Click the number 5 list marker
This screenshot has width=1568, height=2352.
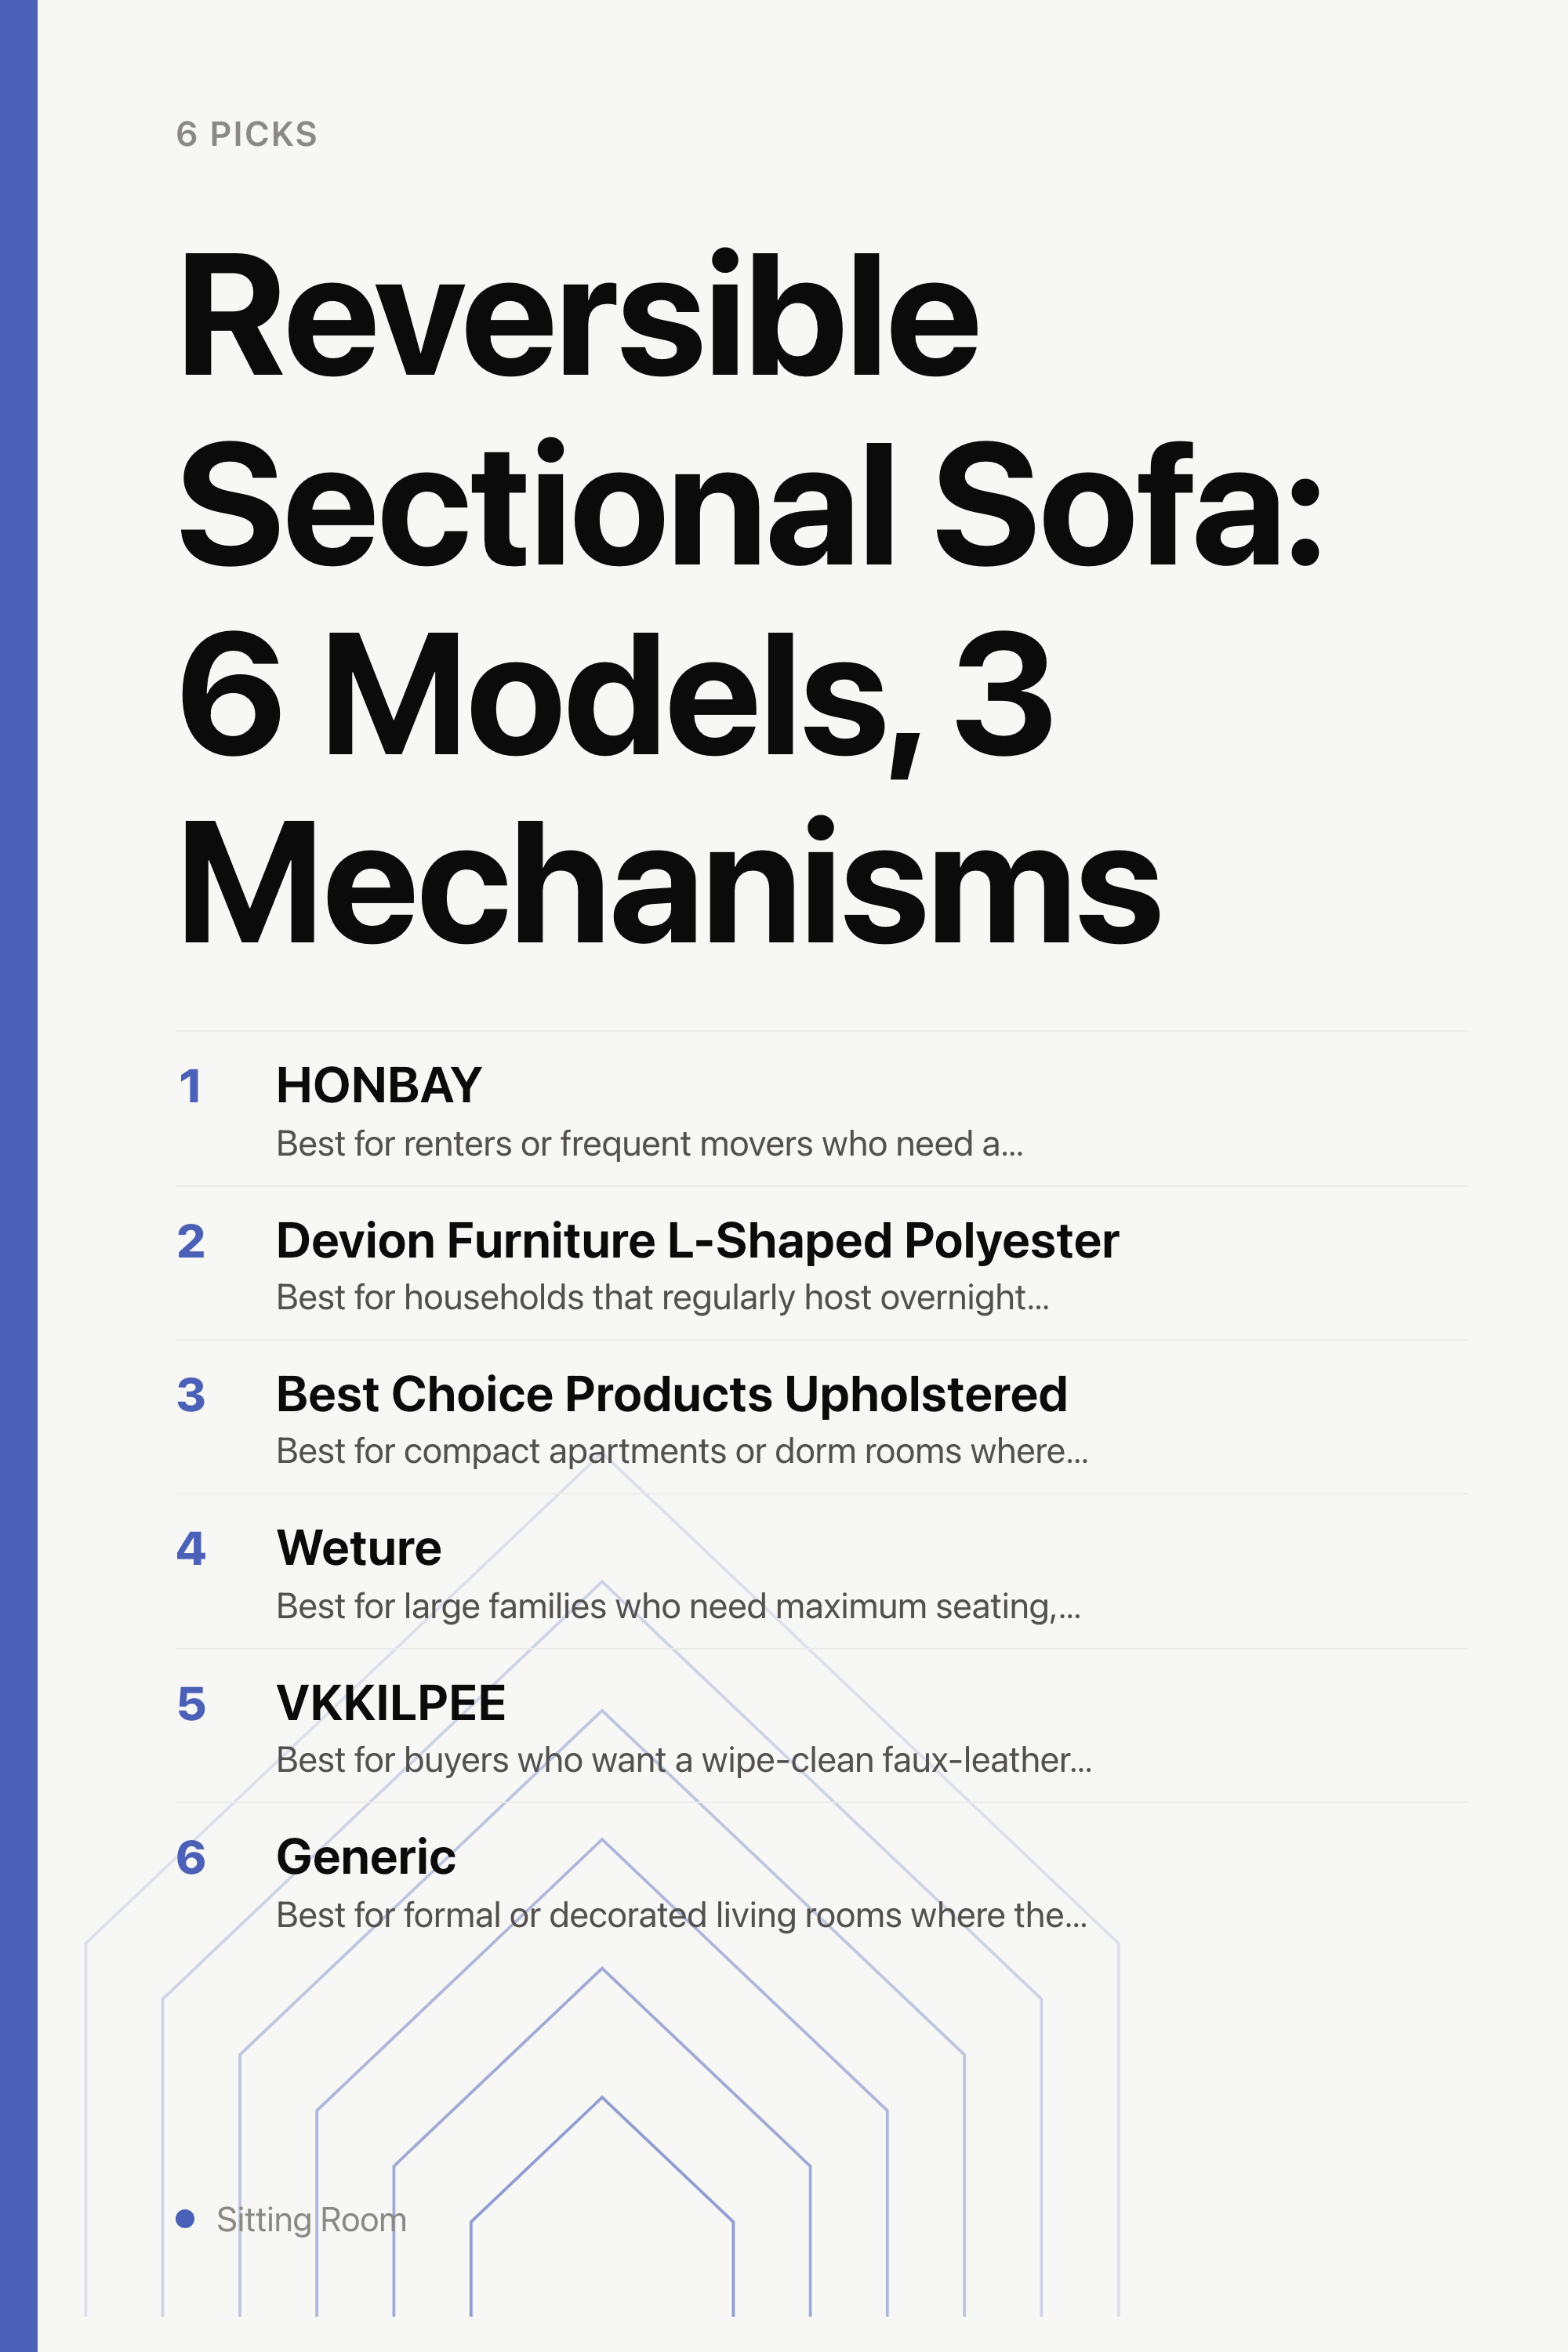point(191,1704)
